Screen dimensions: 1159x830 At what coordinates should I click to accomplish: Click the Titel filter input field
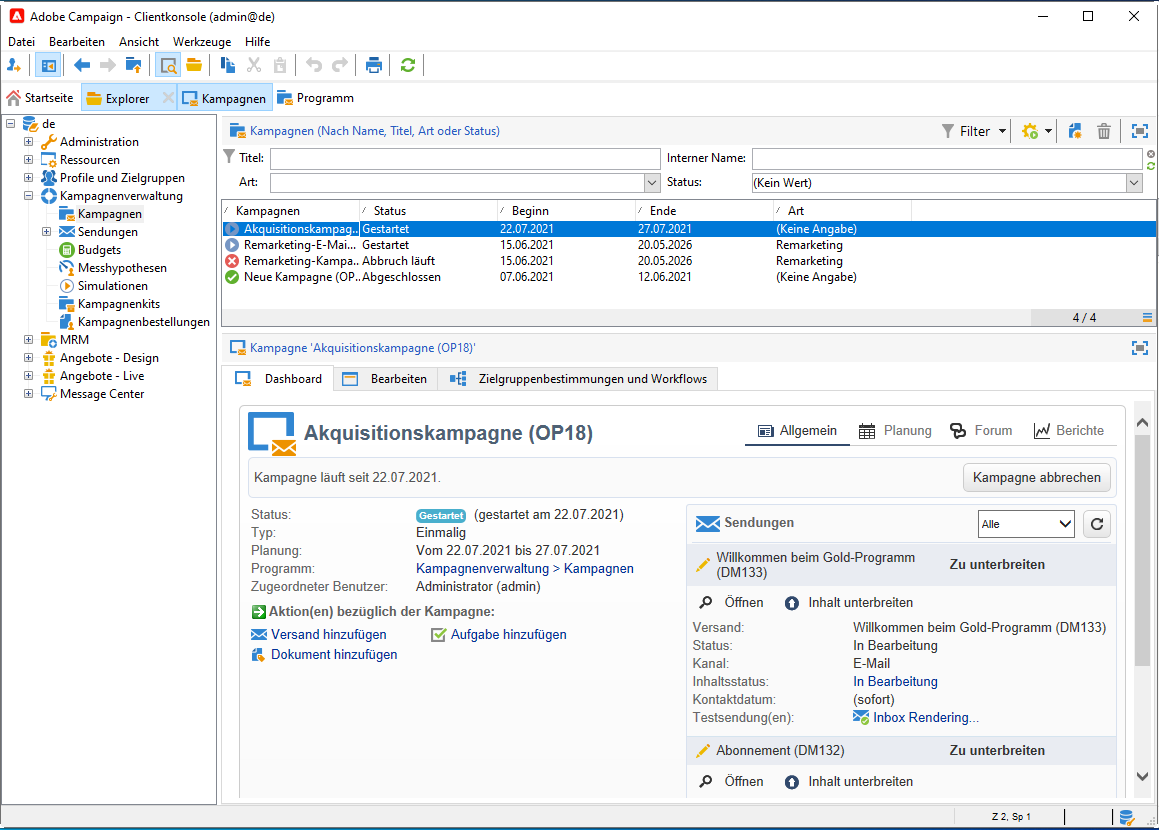465,159
